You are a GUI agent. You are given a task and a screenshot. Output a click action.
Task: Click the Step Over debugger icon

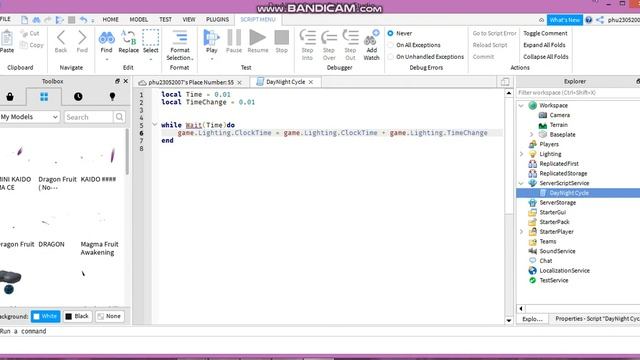[x=329, y=38]
